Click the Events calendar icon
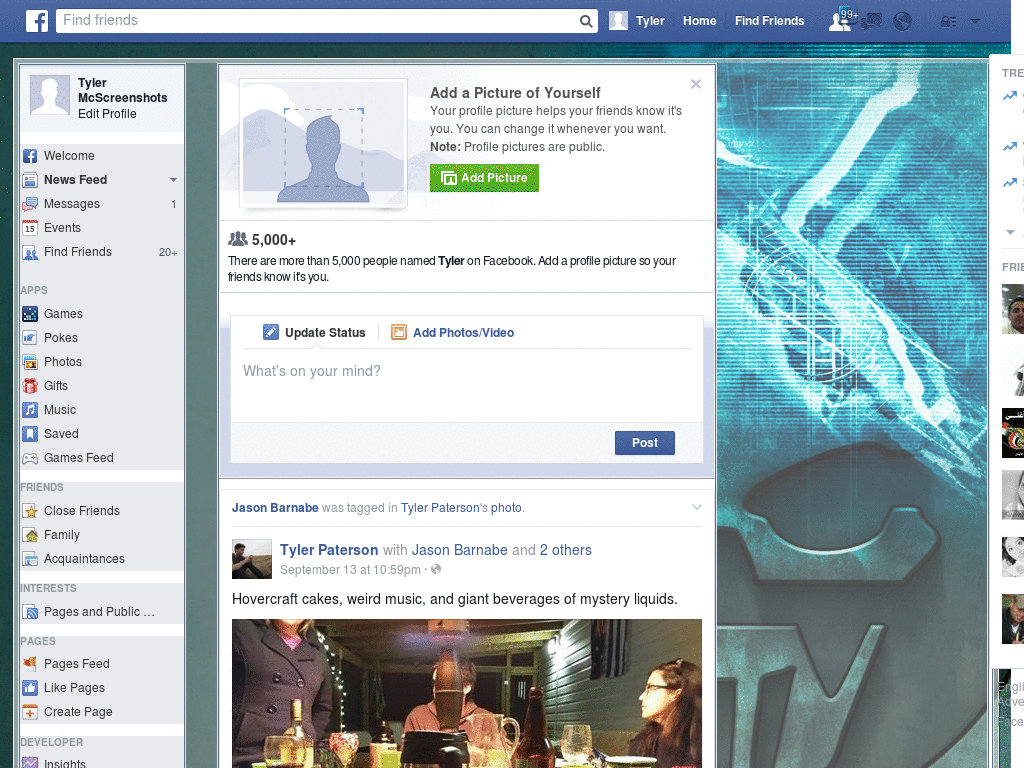This screenshot has width=1024, height=768. click(x=30, y=228)
